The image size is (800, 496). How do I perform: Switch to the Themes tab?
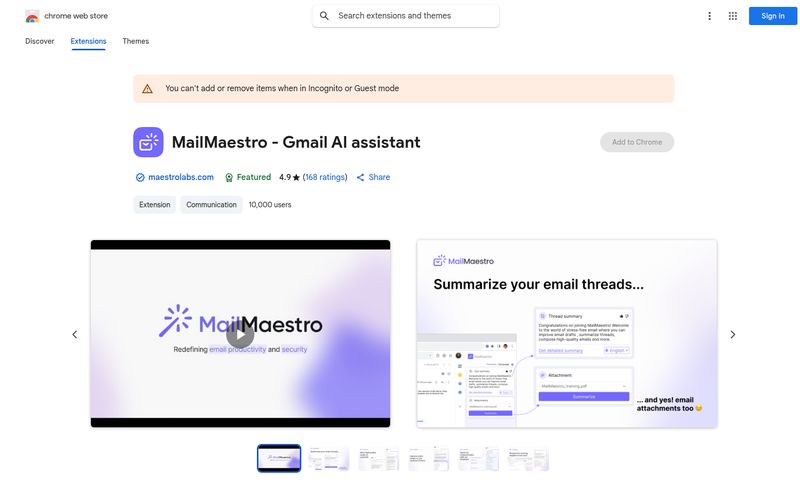[x=136, y=41]
